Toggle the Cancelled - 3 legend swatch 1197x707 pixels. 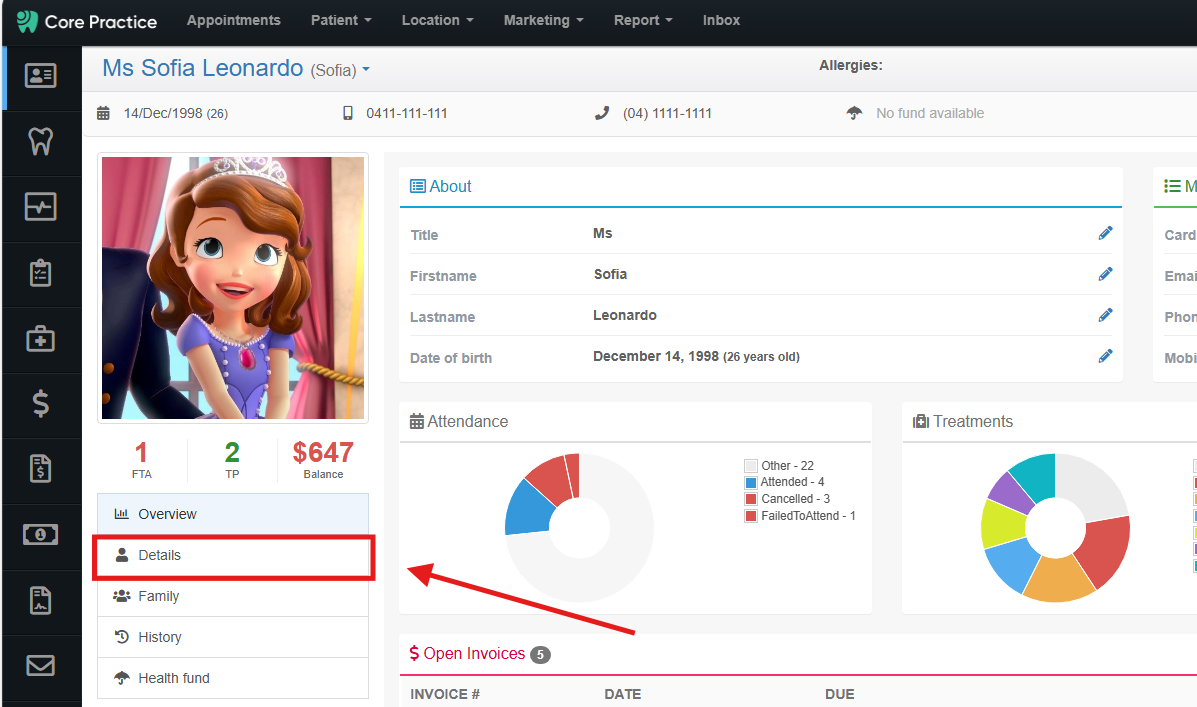point(750,499)
